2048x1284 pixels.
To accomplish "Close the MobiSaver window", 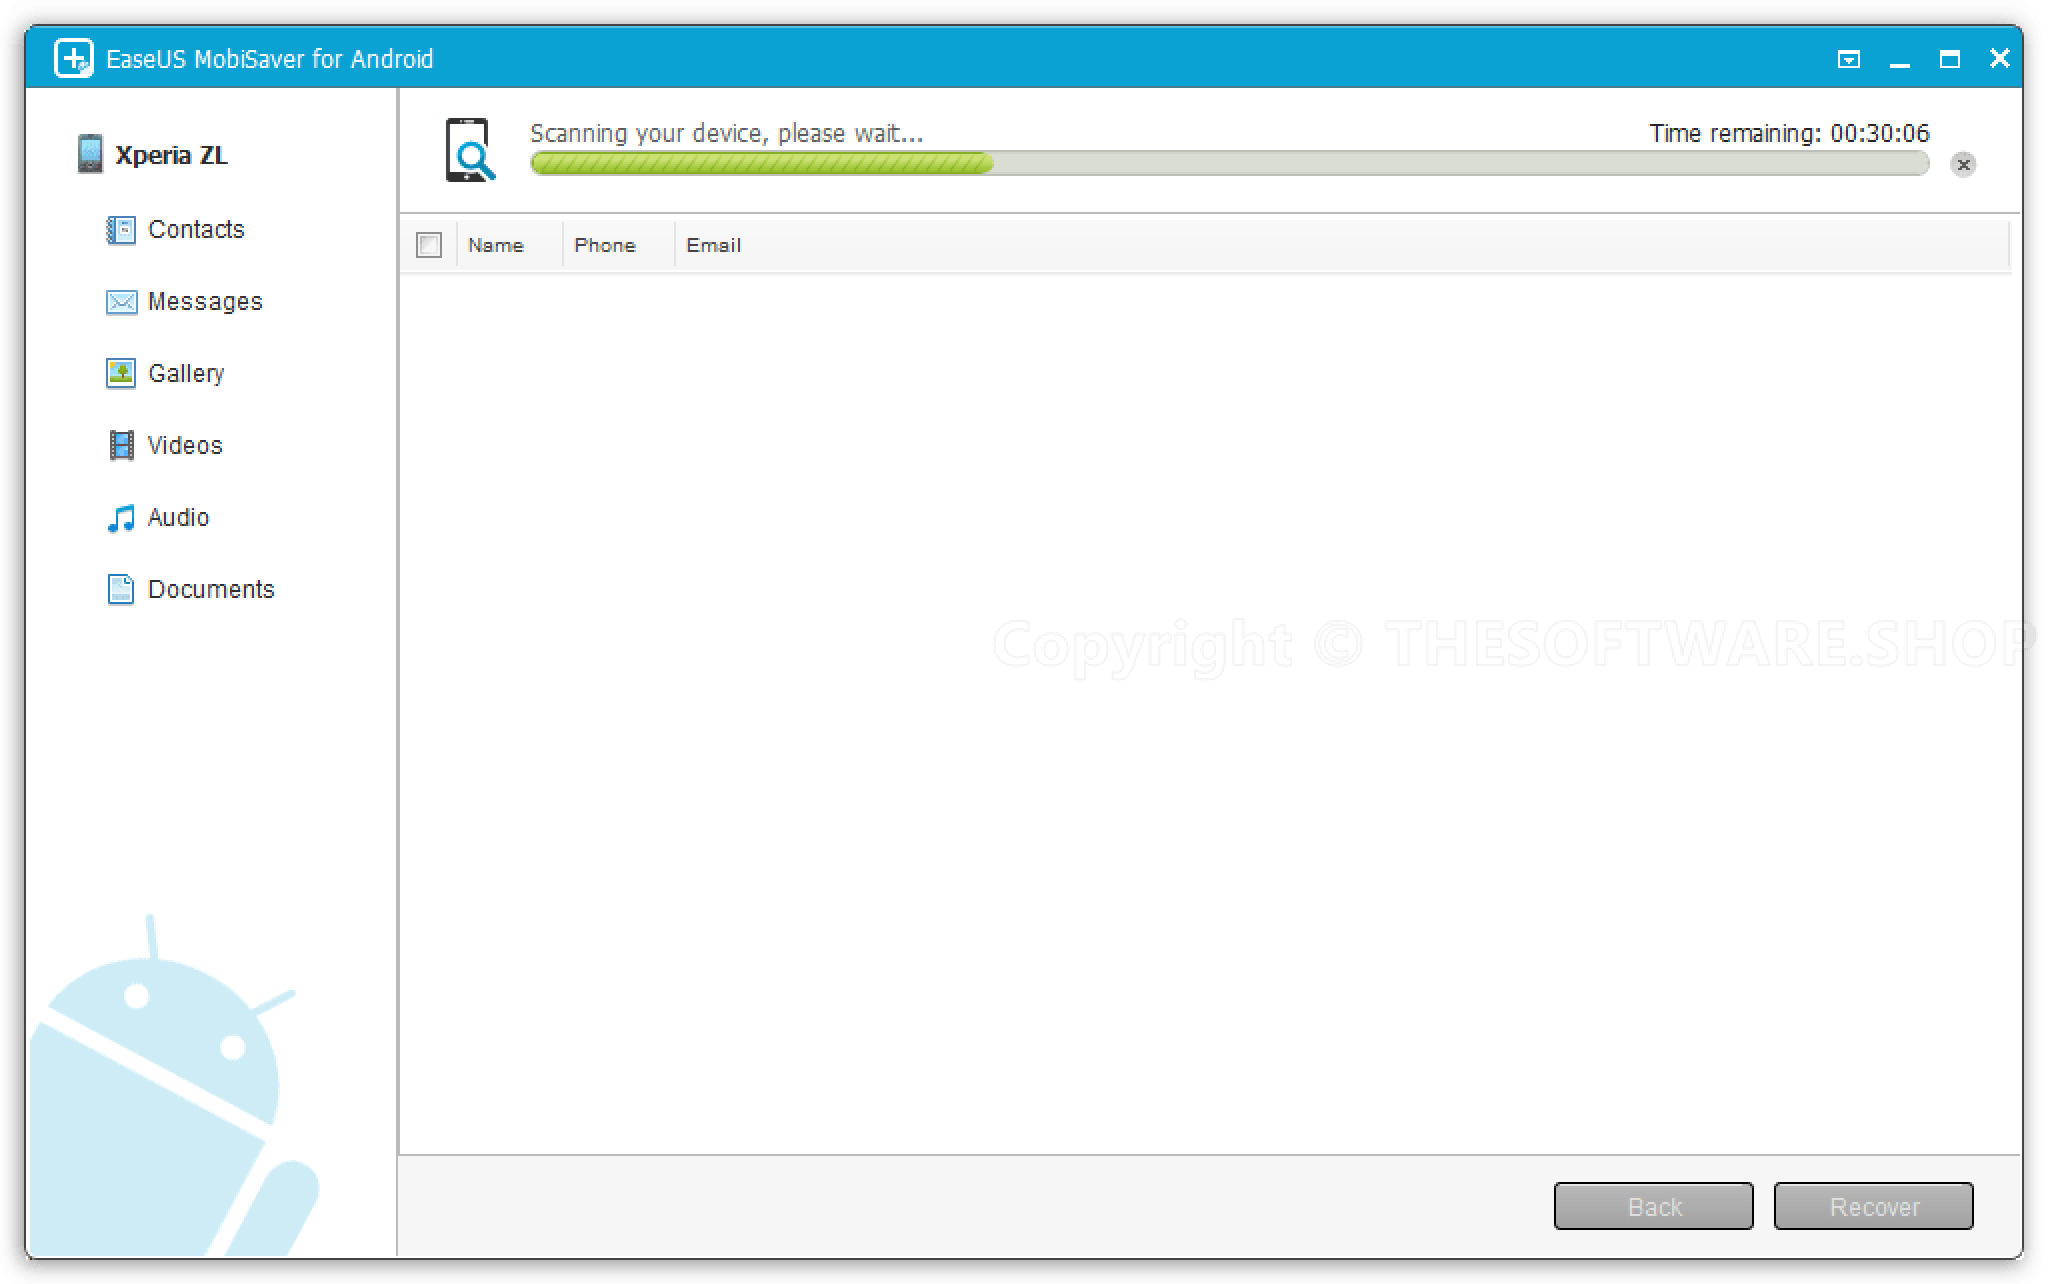I will tap(2000, 59).
